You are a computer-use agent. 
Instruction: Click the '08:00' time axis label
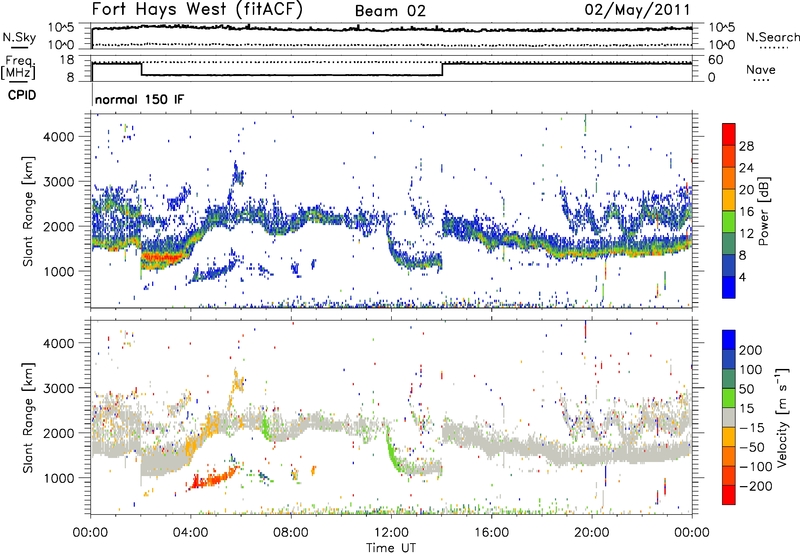pos(290,533)
